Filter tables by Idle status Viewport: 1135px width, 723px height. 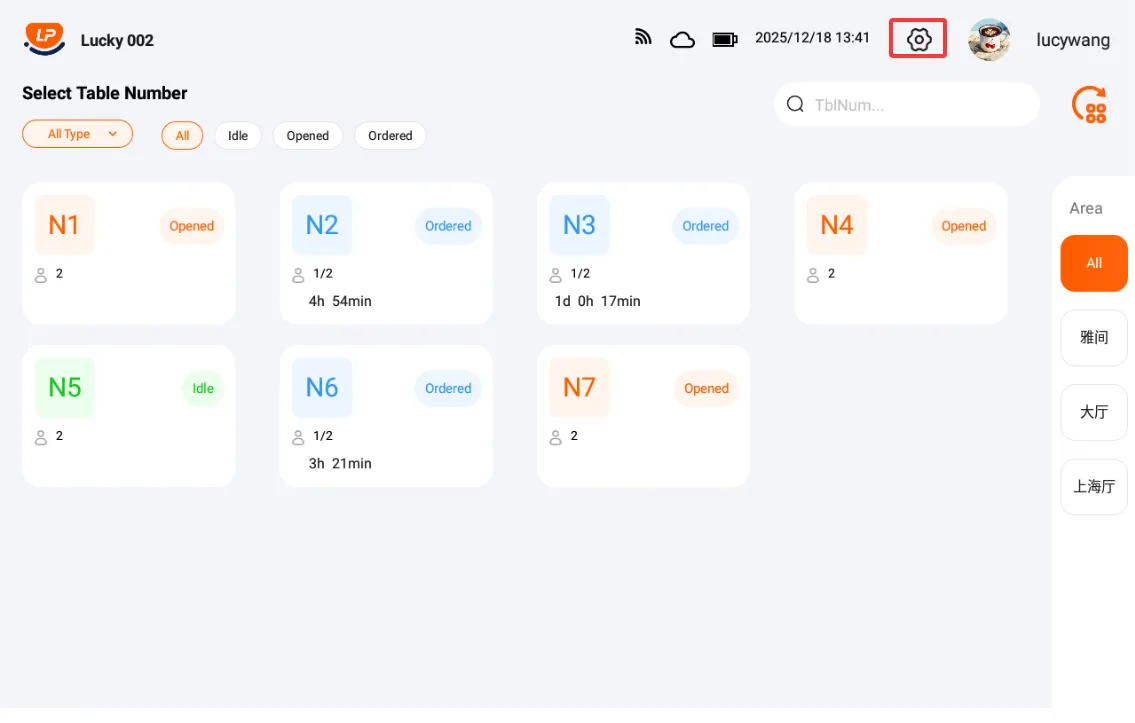coord(237,135)
